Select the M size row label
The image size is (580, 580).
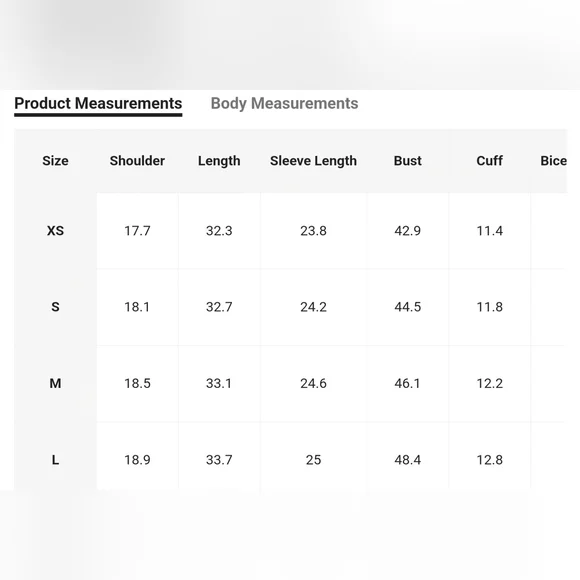(55, 383)
